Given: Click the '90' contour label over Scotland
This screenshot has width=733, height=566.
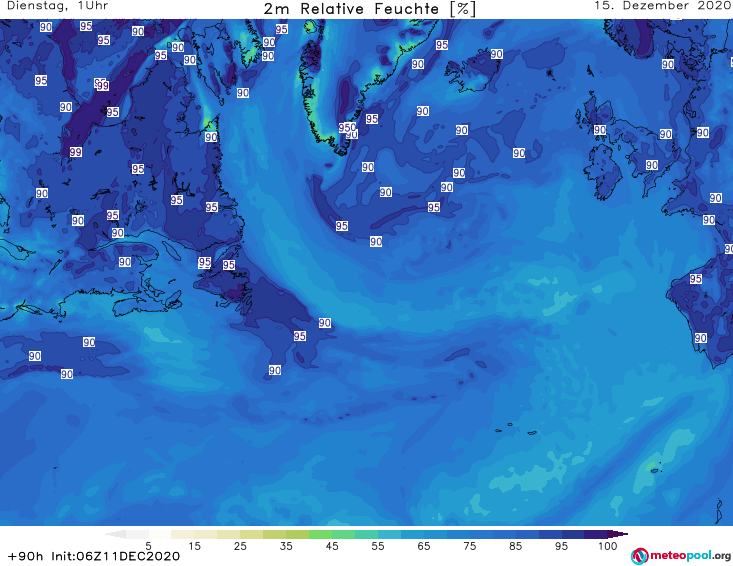Looking at the screenshot, I should click(600, 130).
